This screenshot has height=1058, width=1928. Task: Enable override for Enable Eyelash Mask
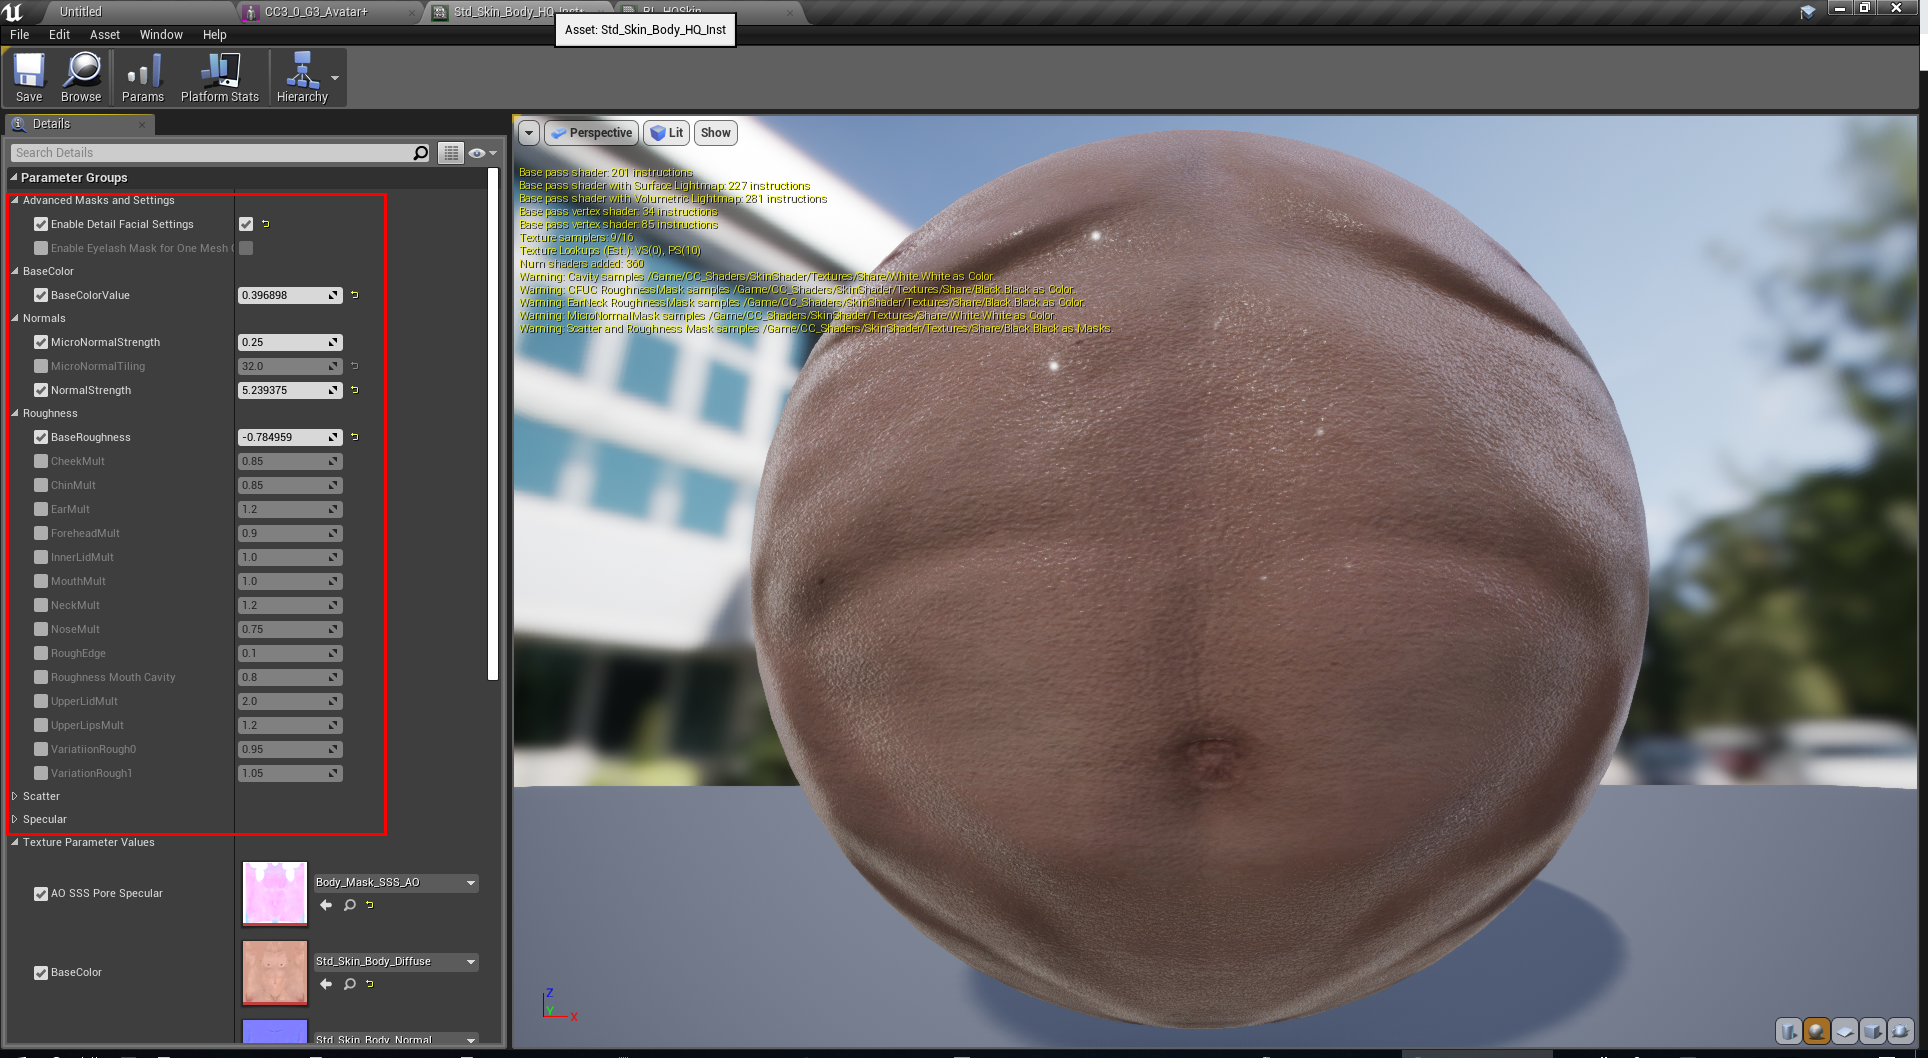[41, 248]
